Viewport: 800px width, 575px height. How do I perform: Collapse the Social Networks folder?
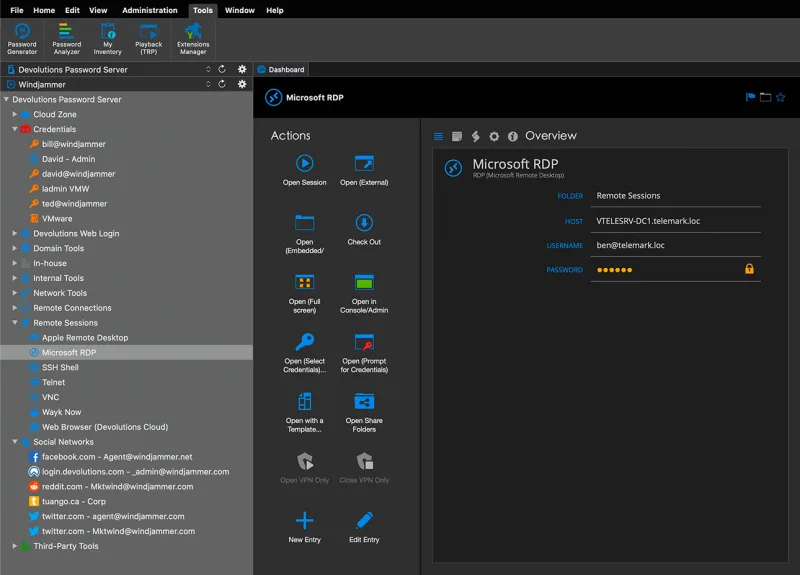point(15,442)
